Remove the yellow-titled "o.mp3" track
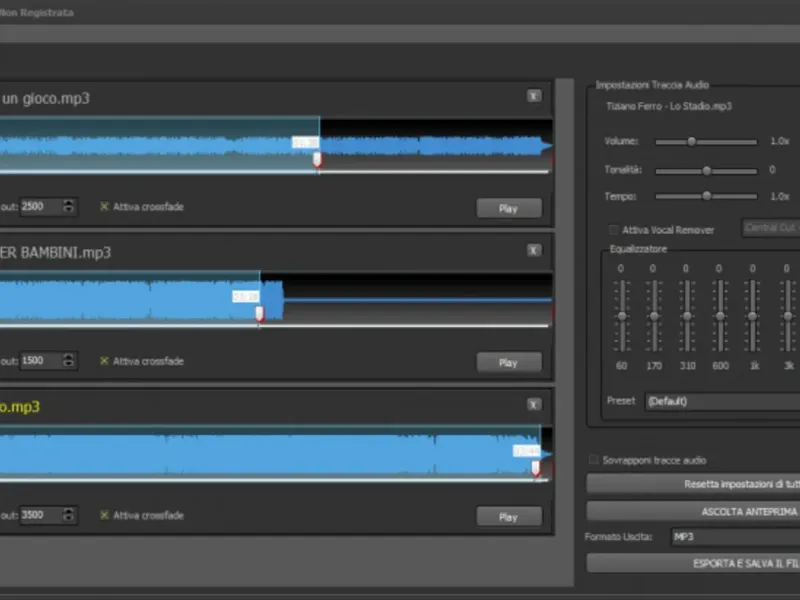Viewport: 800px width, 600px height. click(x=534, y=405)
